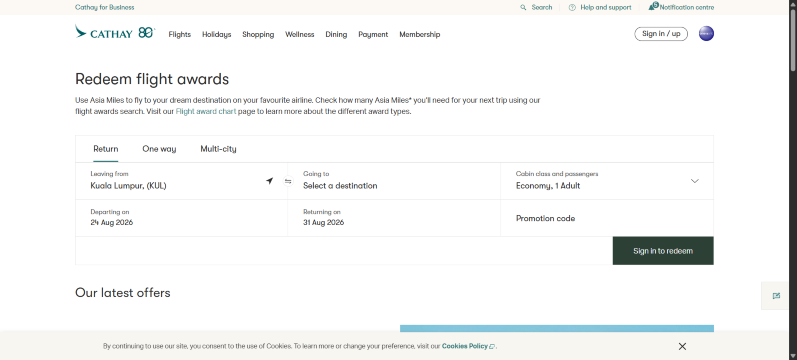Screen dimensions: 797x360
Task: Open the notification bell icon
Action: pos(653,6)
